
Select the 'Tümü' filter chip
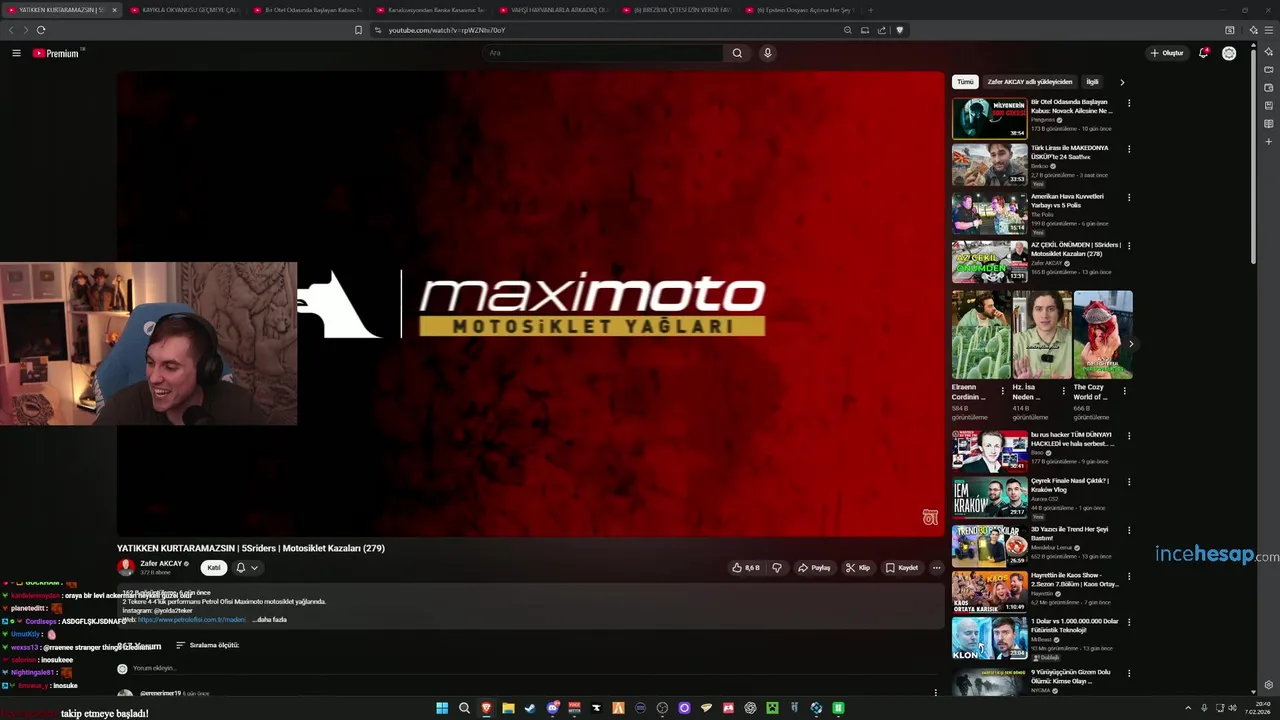pos(965,82)
